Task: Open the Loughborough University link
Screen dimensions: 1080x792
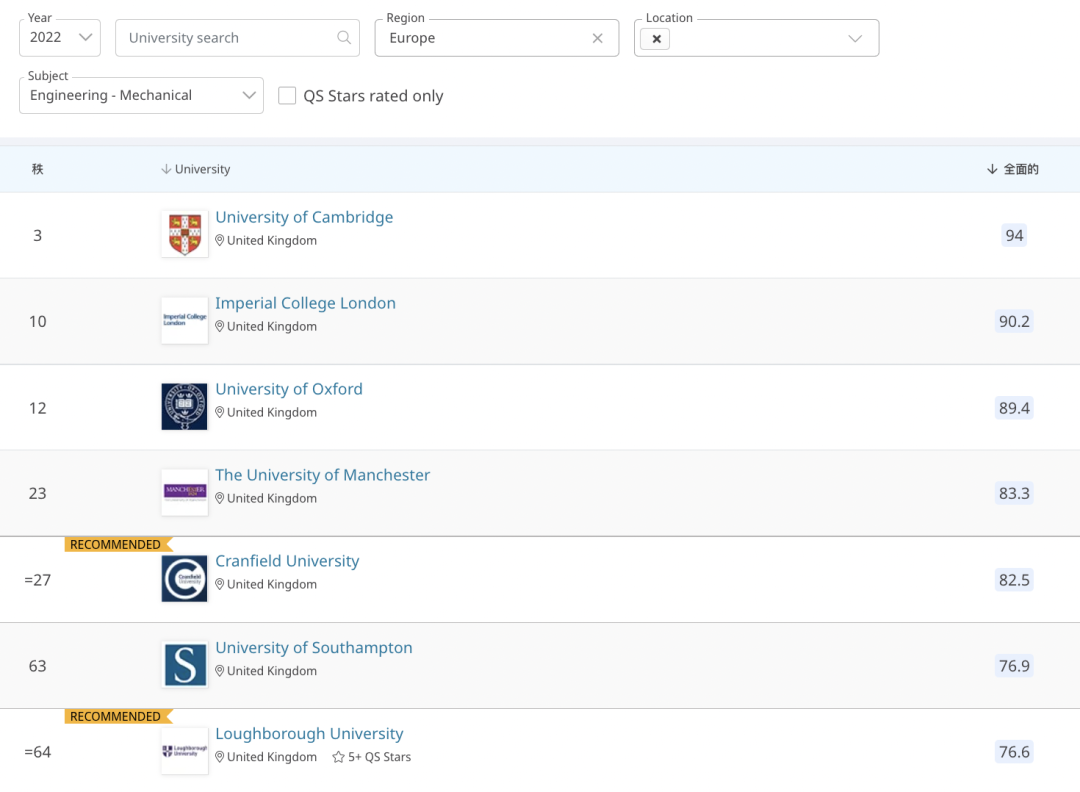Action: point(309,733)
